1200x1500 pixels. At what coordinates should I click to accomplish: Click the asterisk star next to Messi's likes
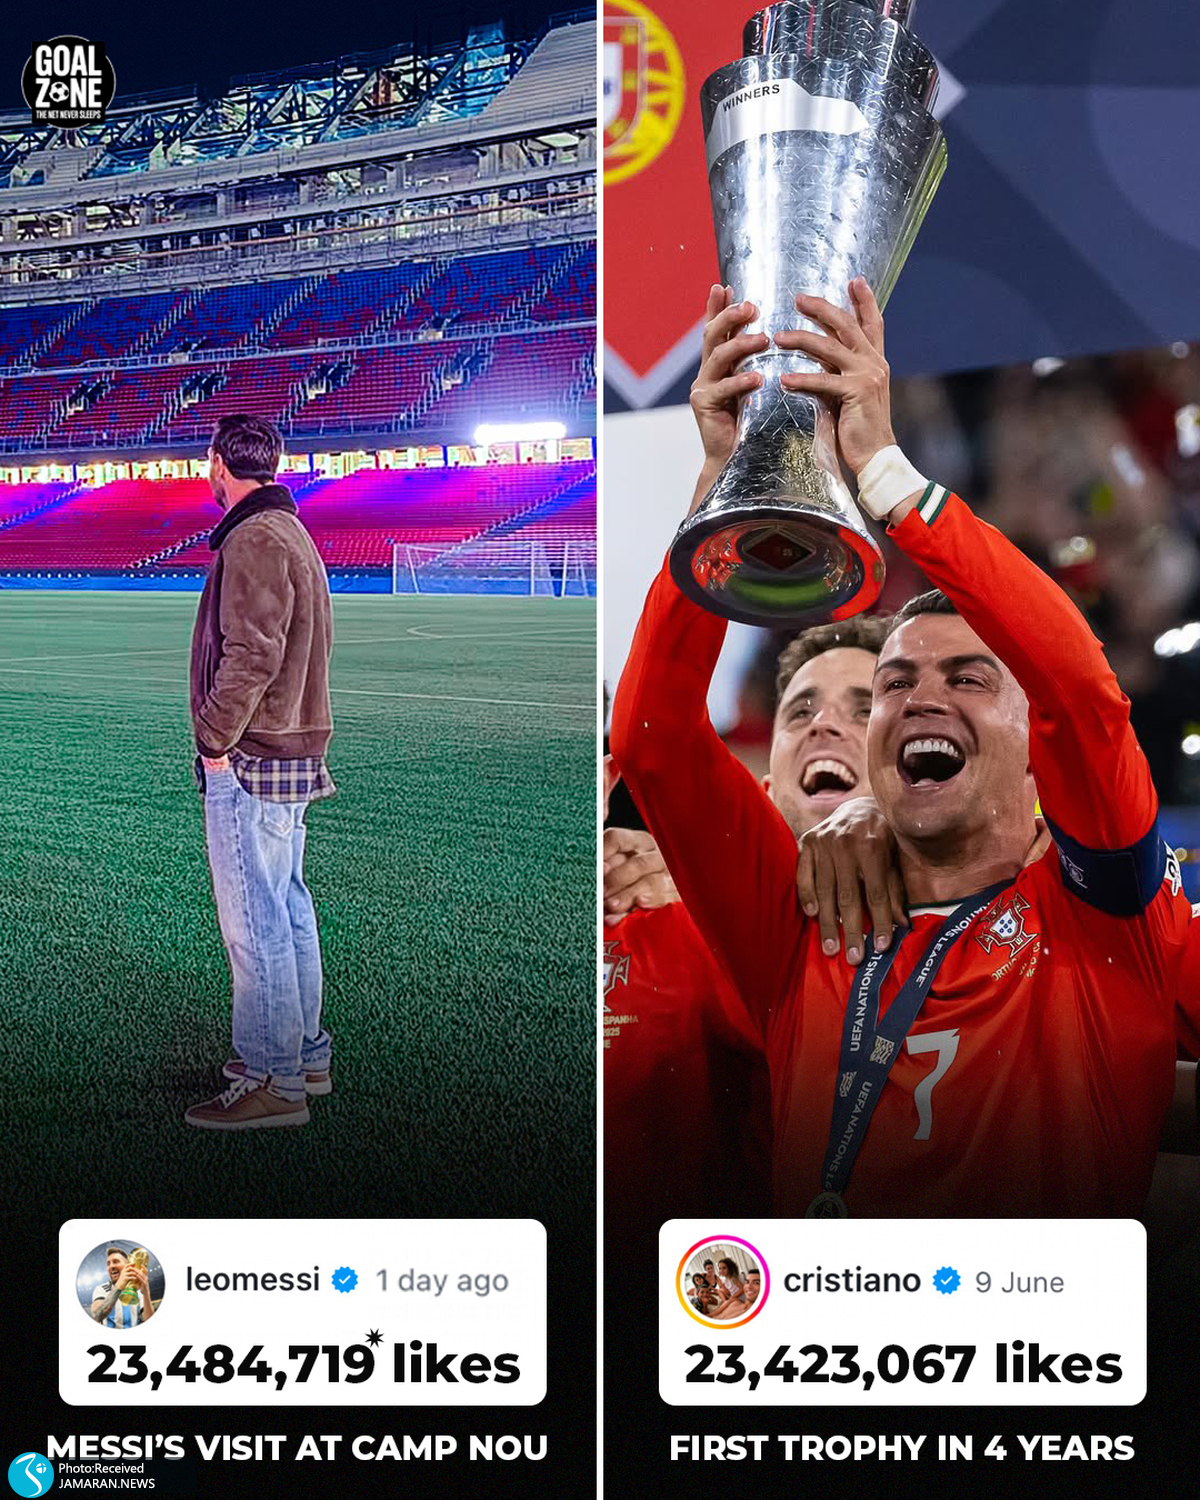(374, 1338)
